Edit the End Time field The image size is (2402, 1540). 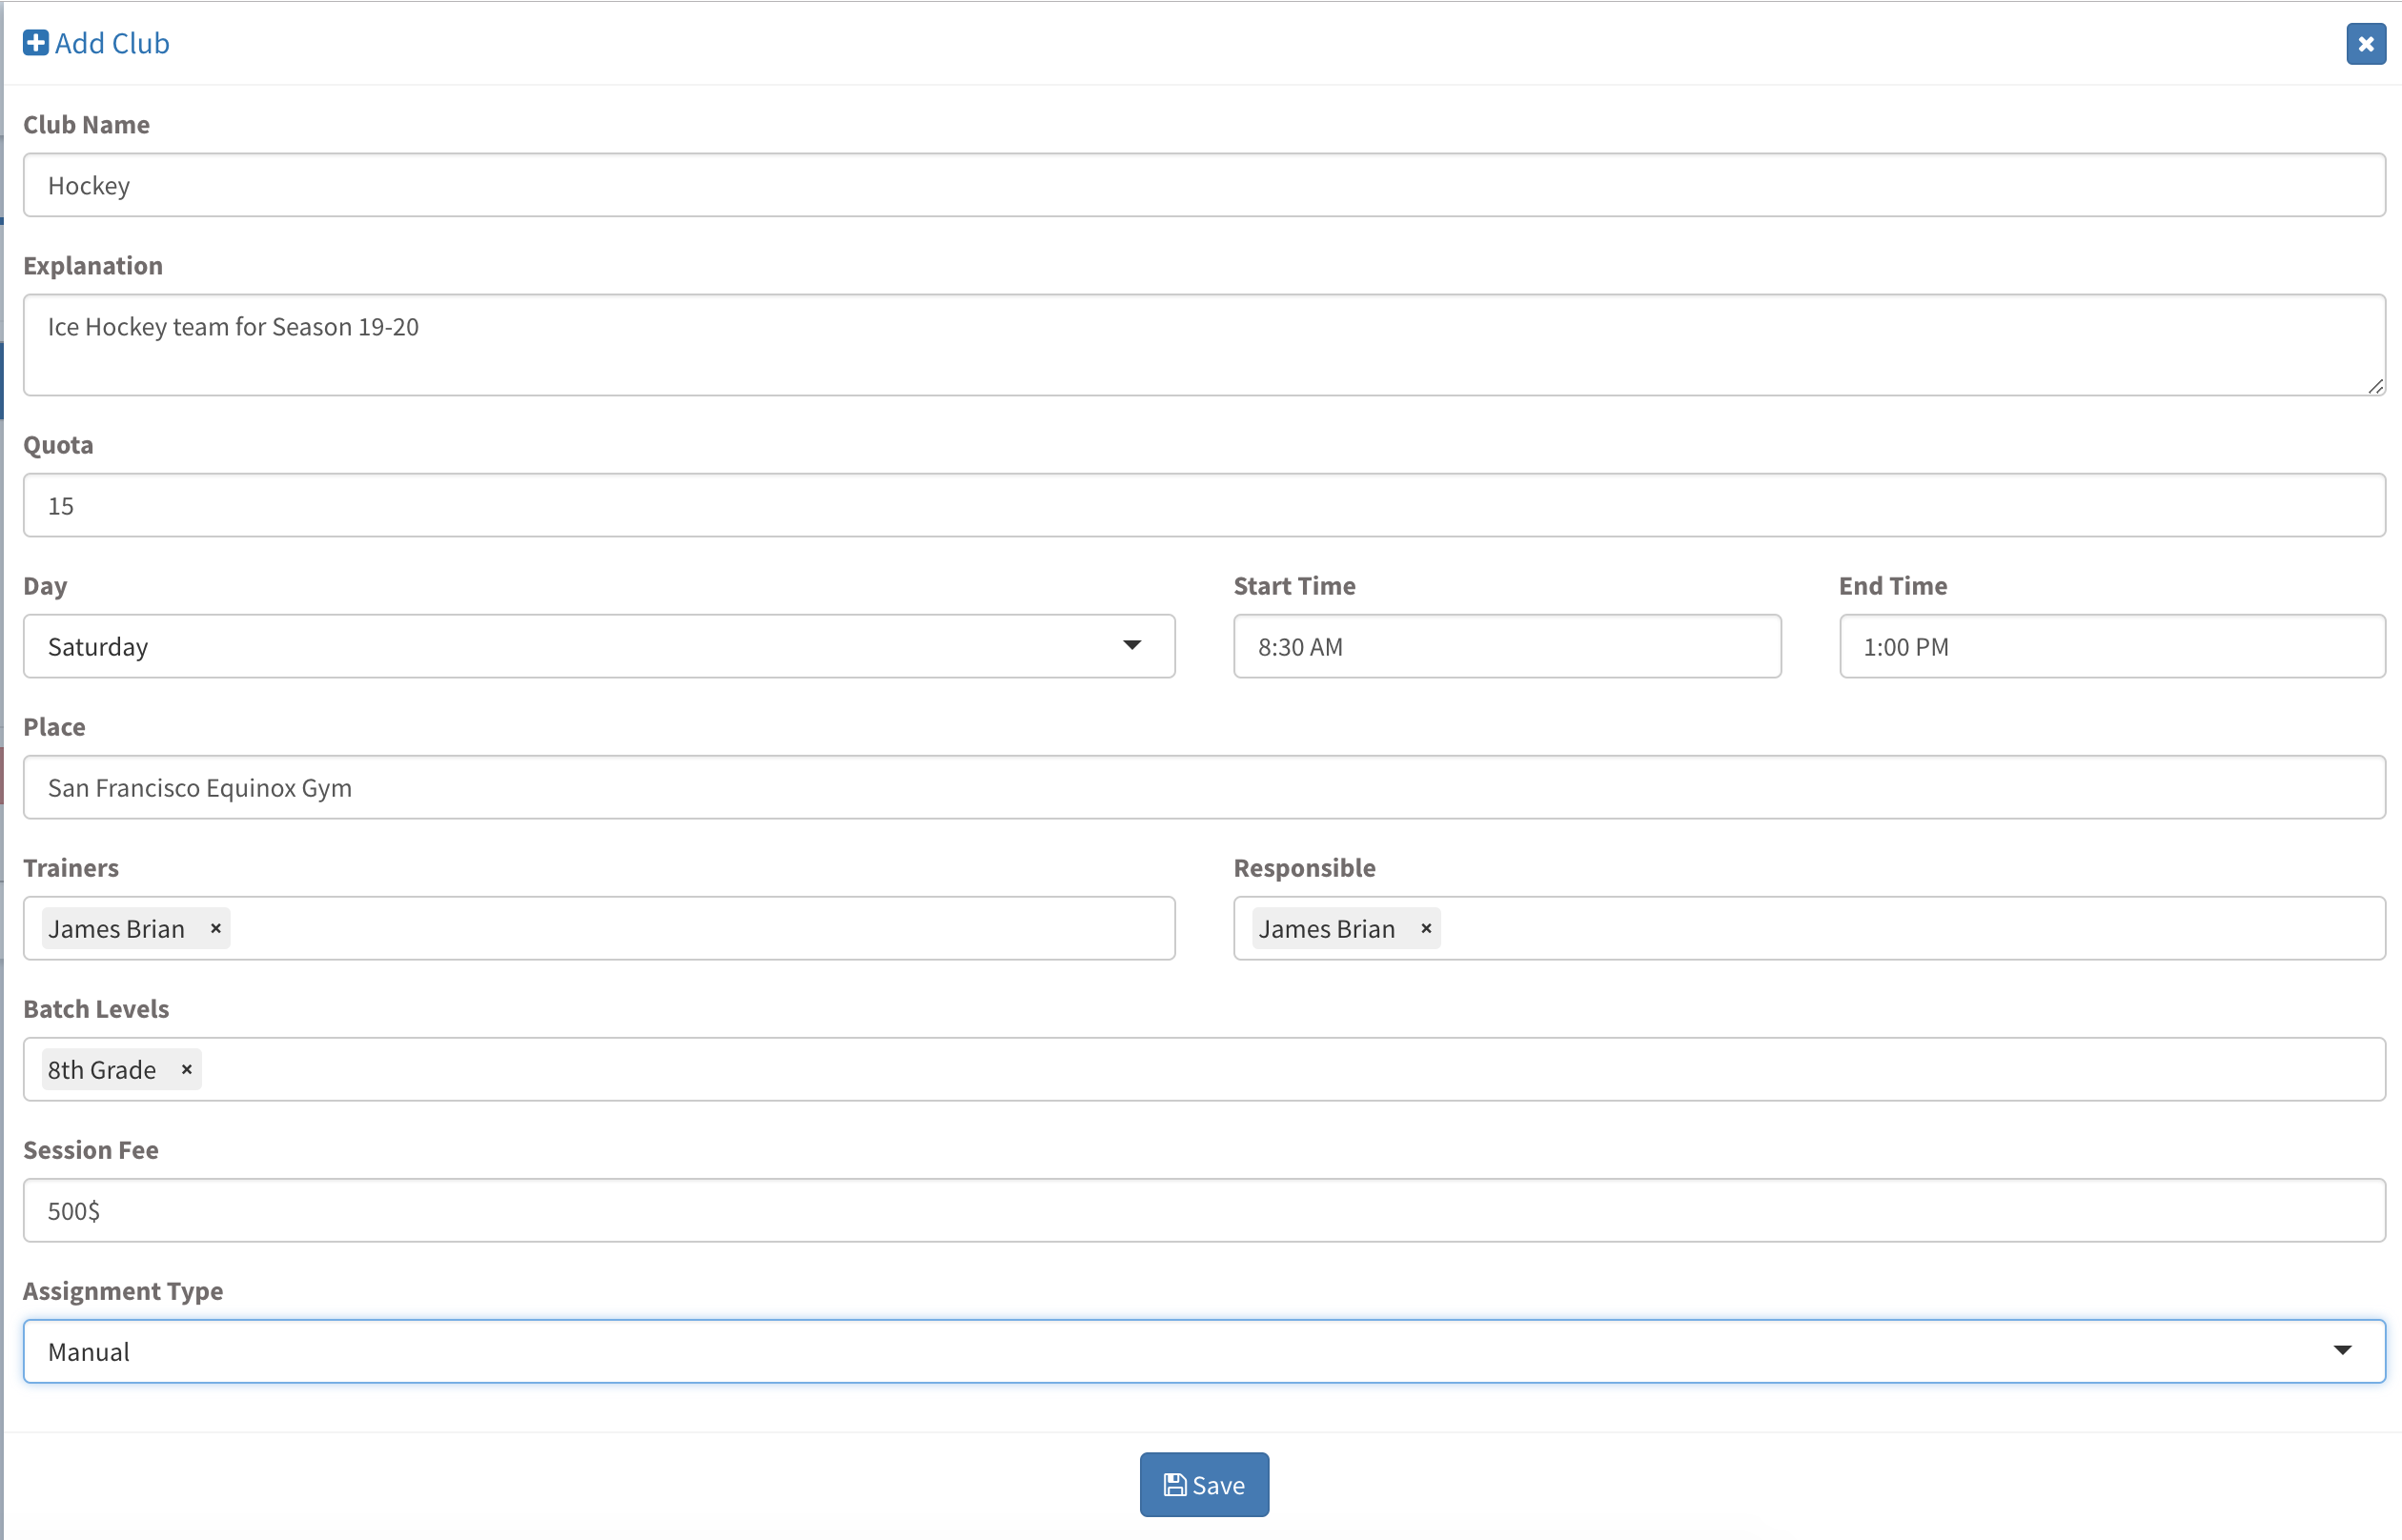(x=2111, y=646)
